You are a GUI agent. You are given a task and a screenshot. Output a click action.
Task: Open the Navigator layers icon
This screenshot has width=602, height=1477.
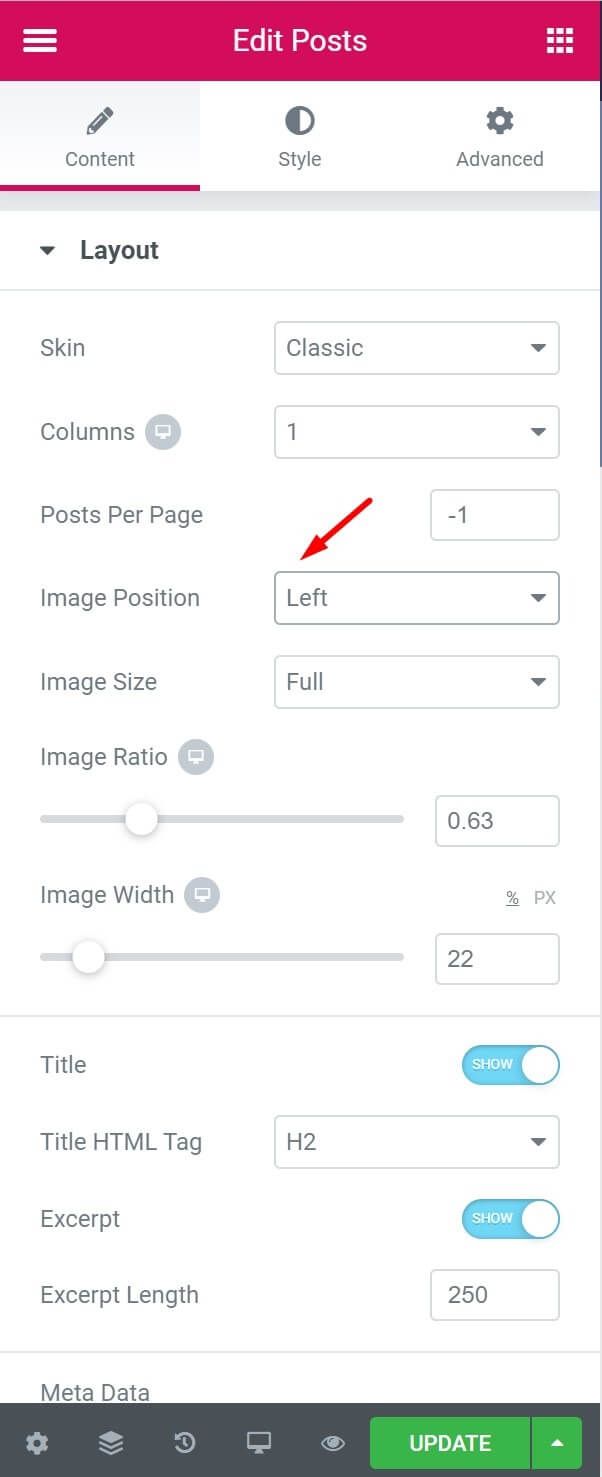point(110,1443)
